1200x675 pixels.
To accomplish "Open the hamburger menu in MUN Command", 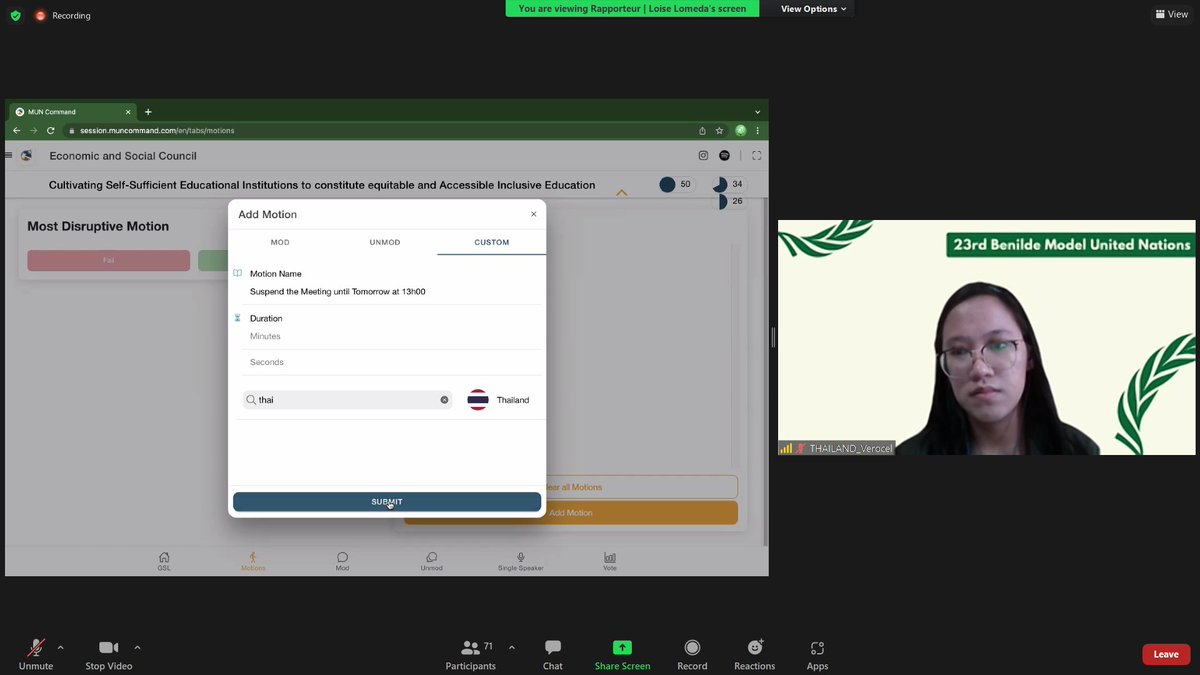I will (9, 155).
